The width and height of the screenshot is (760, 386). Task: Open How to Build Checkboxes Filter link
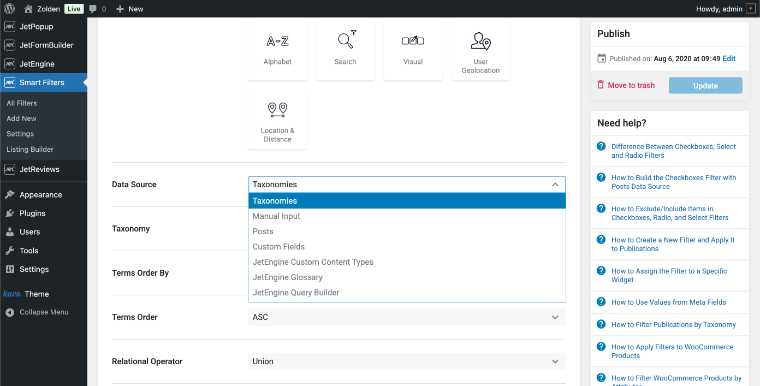coord(674,182)
